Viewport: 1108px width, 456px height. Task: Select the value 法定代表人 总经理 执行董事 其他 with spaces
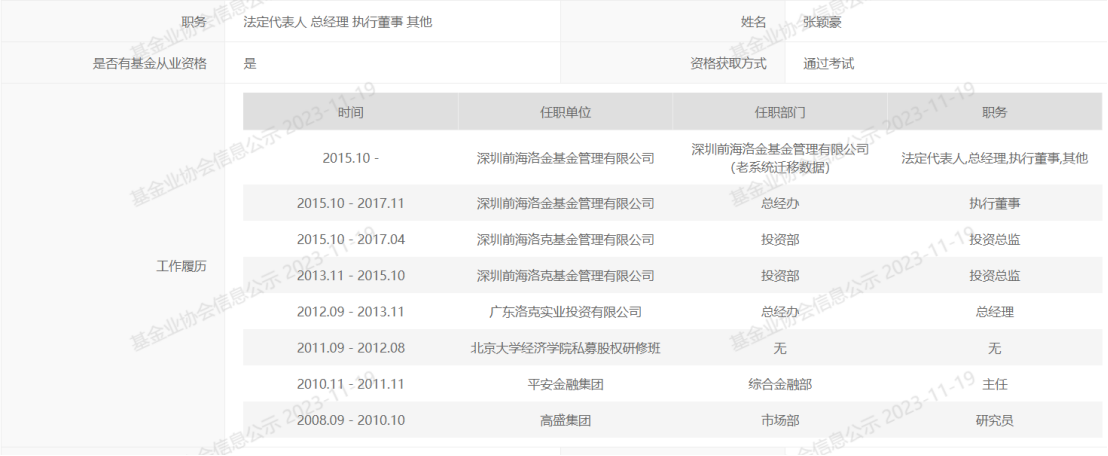point(338,22)
